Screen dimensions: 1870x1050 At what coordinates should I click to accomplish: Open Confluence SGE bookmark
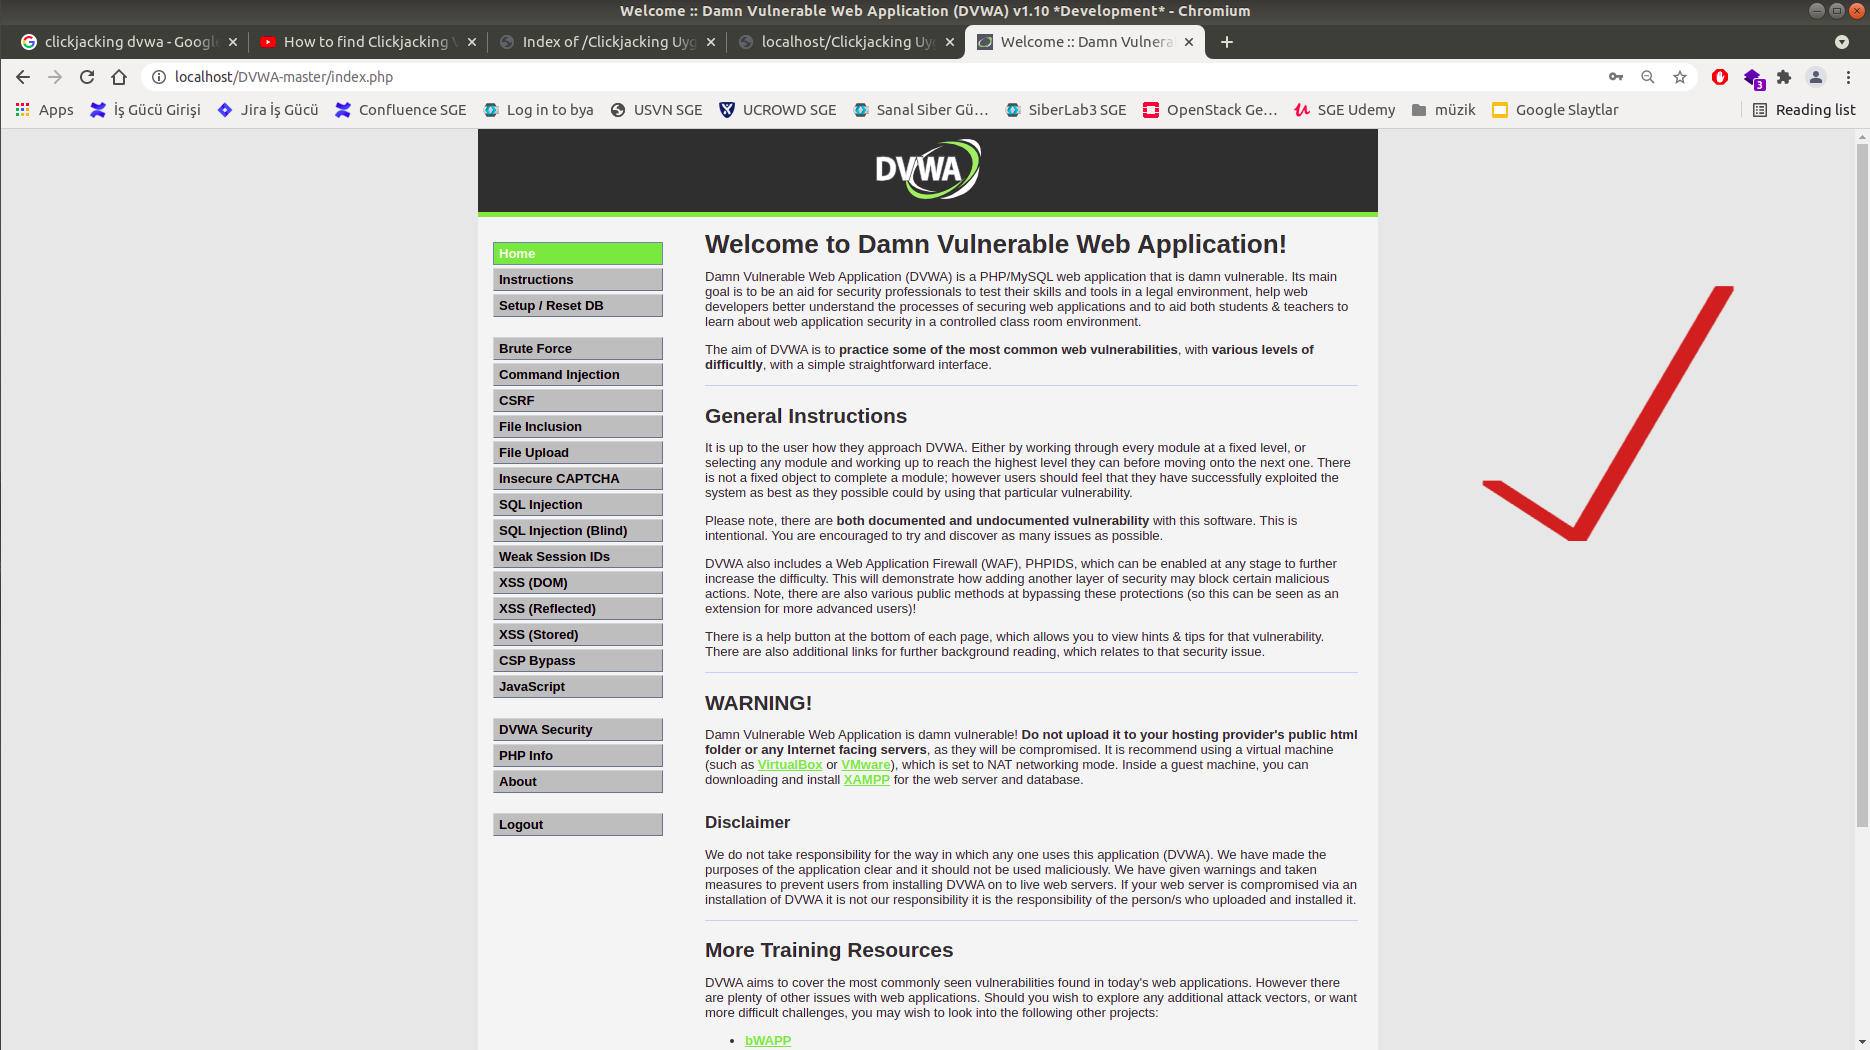click(400, 110)
